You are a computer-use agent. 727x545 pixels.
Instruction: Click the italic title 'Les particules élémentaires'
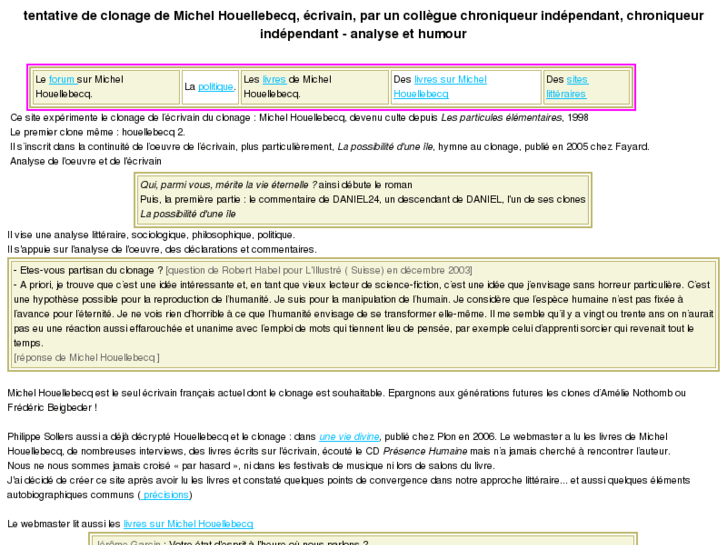tap(501, 118)
